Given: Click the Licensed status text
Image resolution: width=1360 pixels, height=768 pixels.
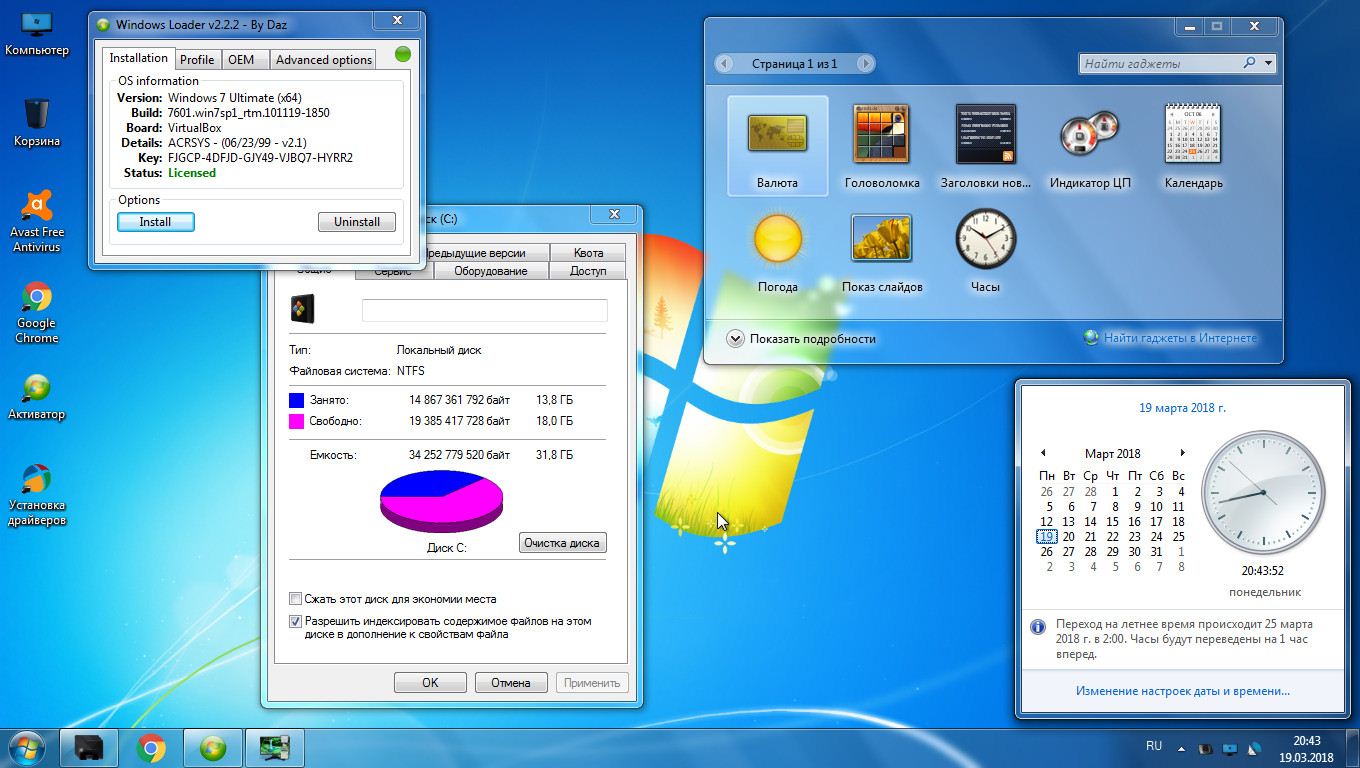Looking at the screenshot, I should tap(192, 173).
